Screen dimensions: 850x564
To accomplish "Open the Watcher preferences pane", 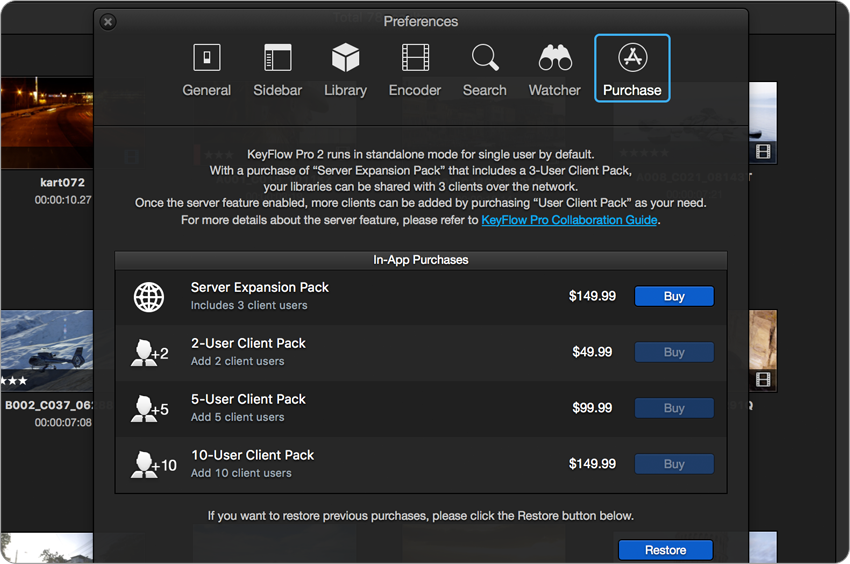I will (555, 69).
